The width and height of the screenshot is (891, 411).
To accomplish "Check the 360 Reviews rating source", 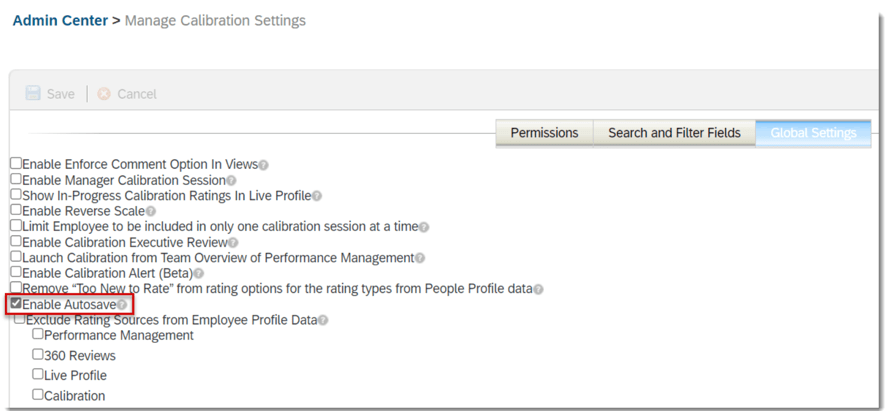I will 38,354.
